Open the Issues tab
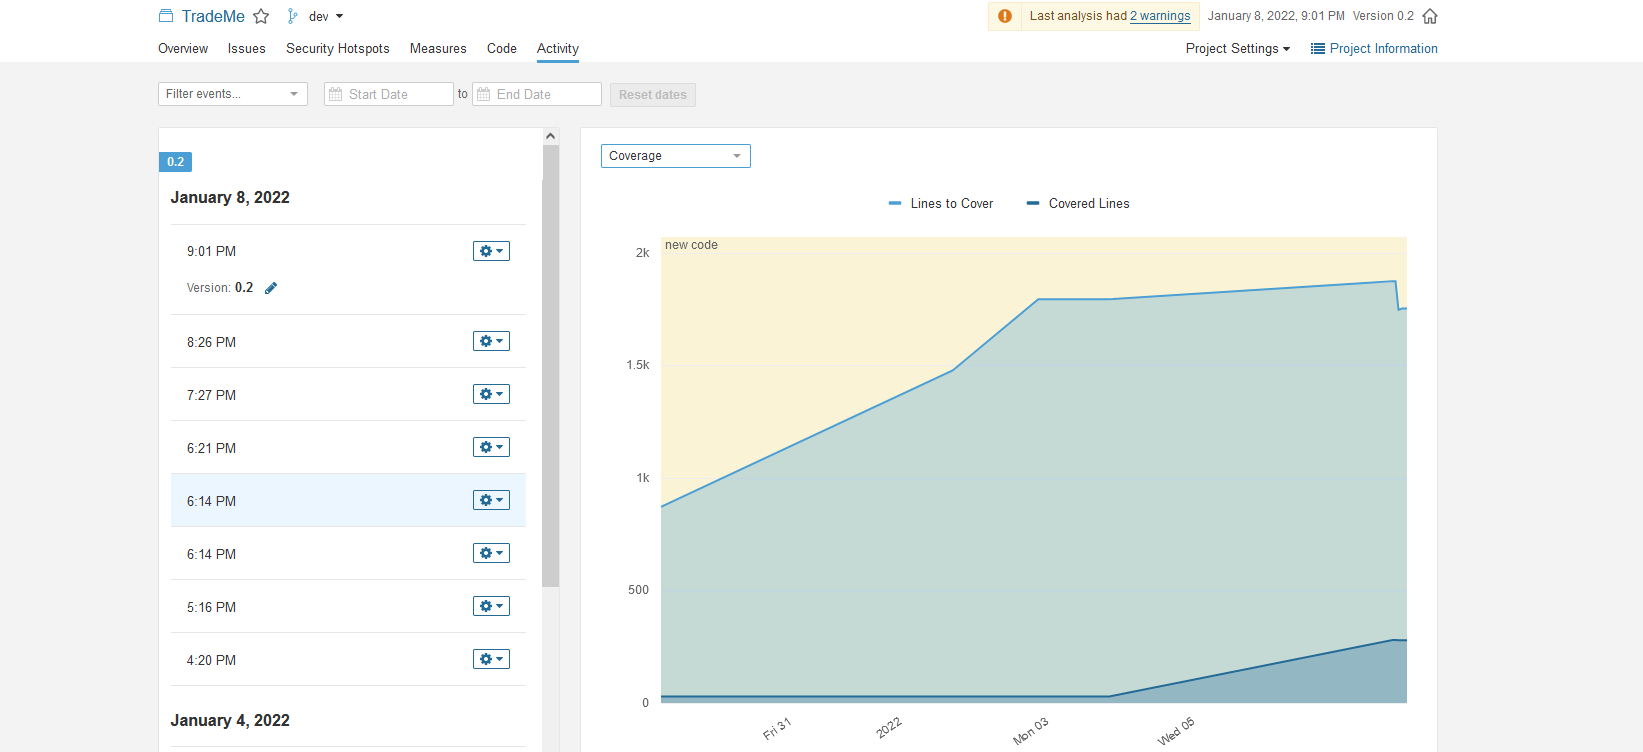Image resolution: width=1643 pixels, height=752 pixels. [x=246, y=48]
